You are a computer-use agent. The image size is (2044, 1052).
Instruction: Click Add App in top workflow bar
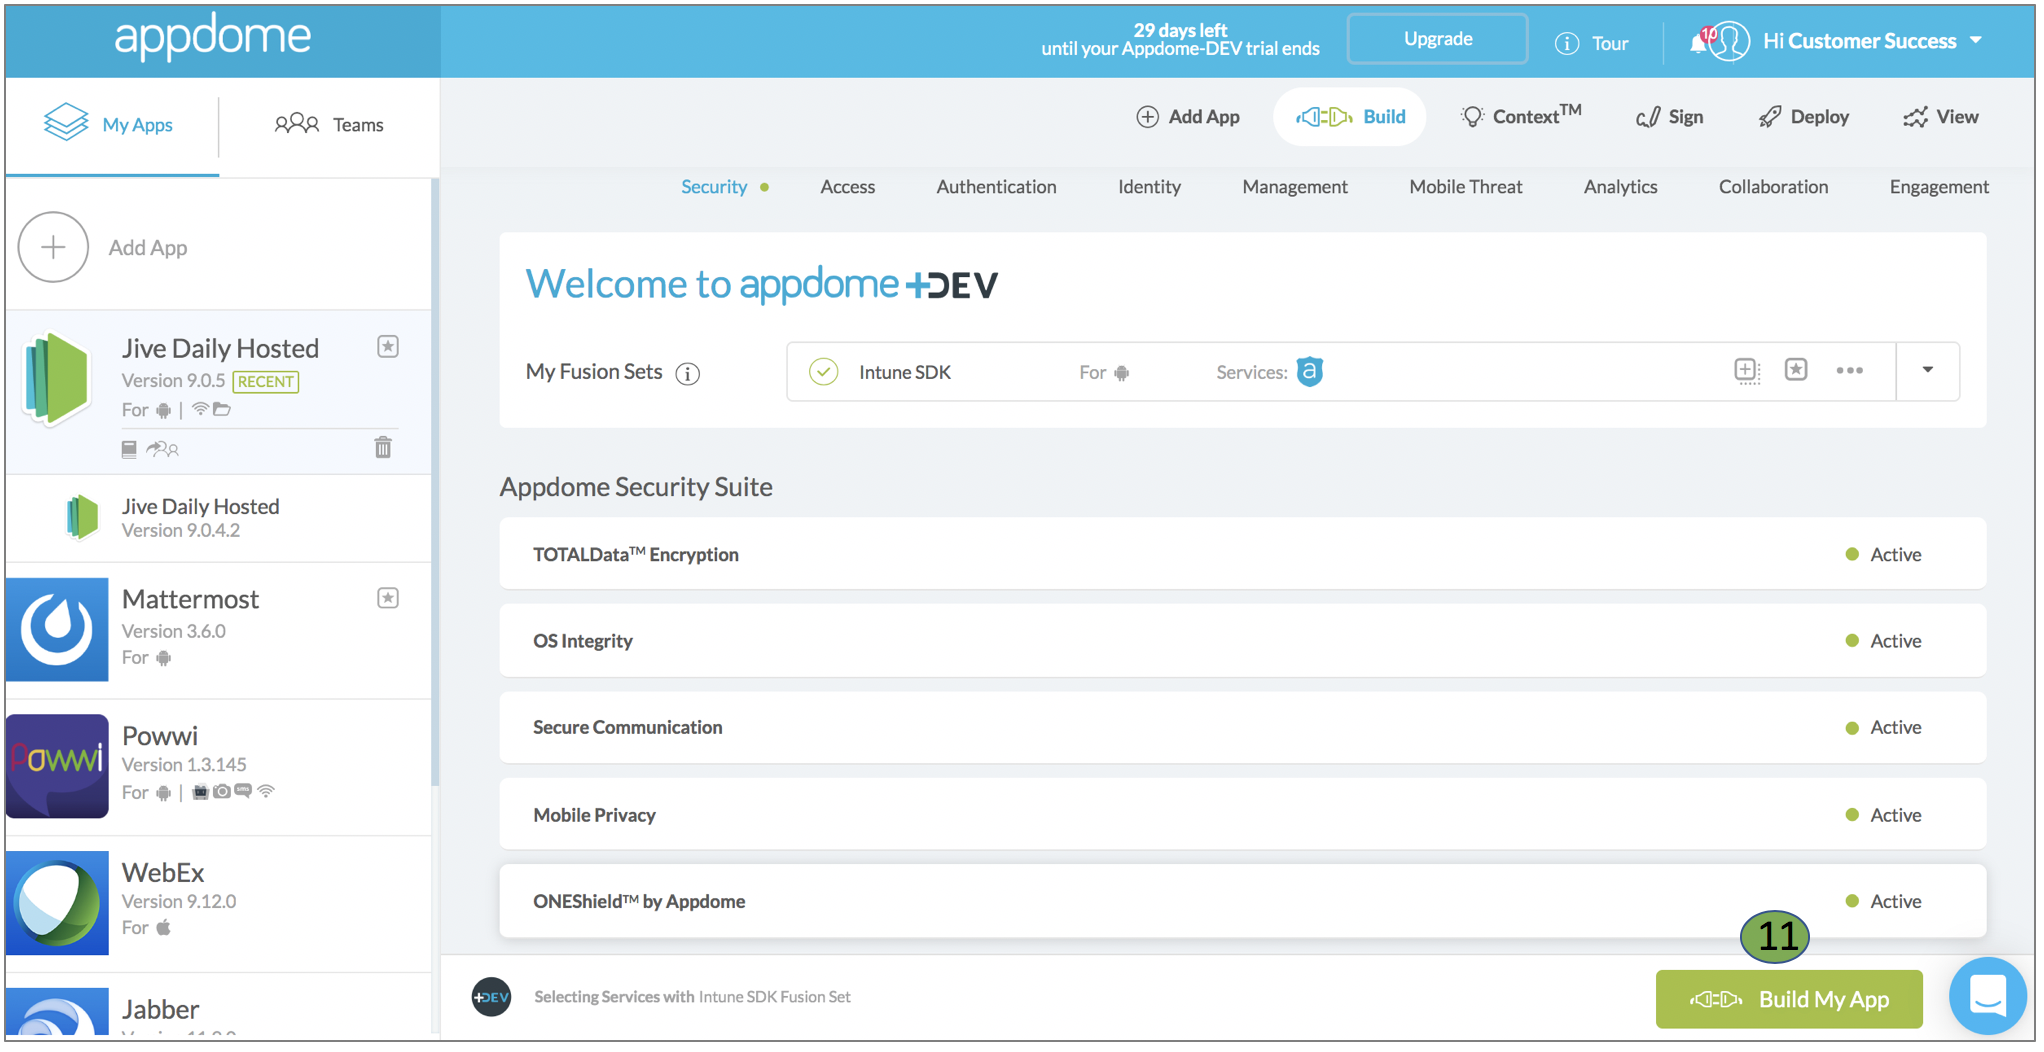(1188, 117)
